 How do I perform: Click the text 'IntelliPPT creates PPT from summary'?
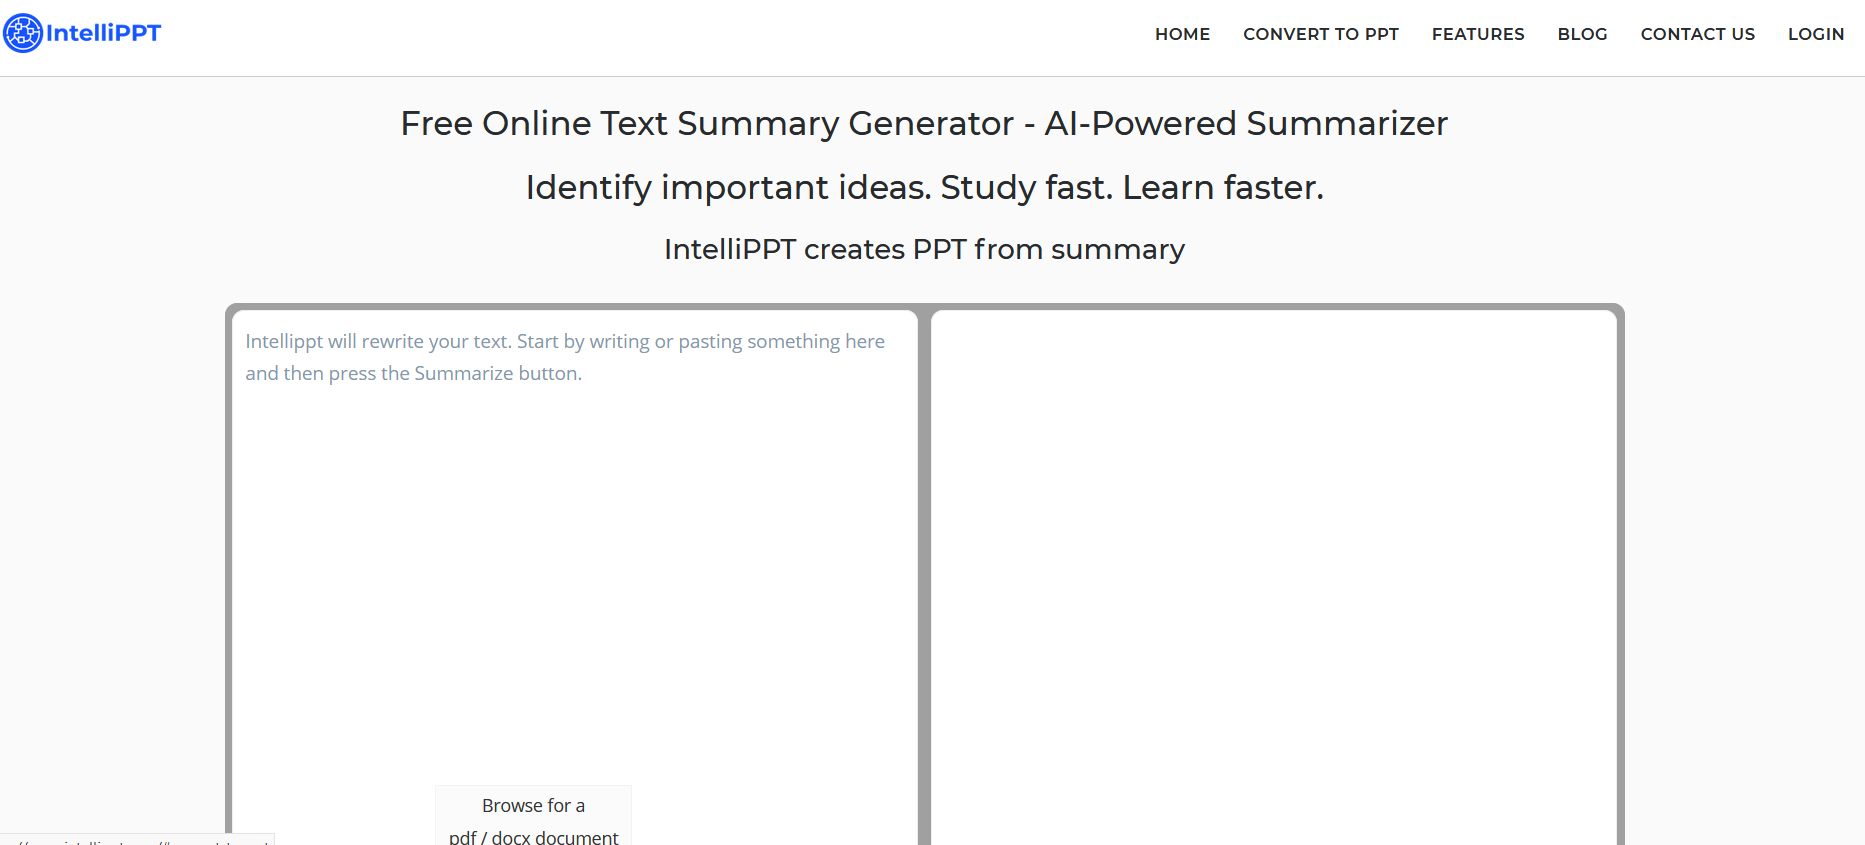pos(924,249)
